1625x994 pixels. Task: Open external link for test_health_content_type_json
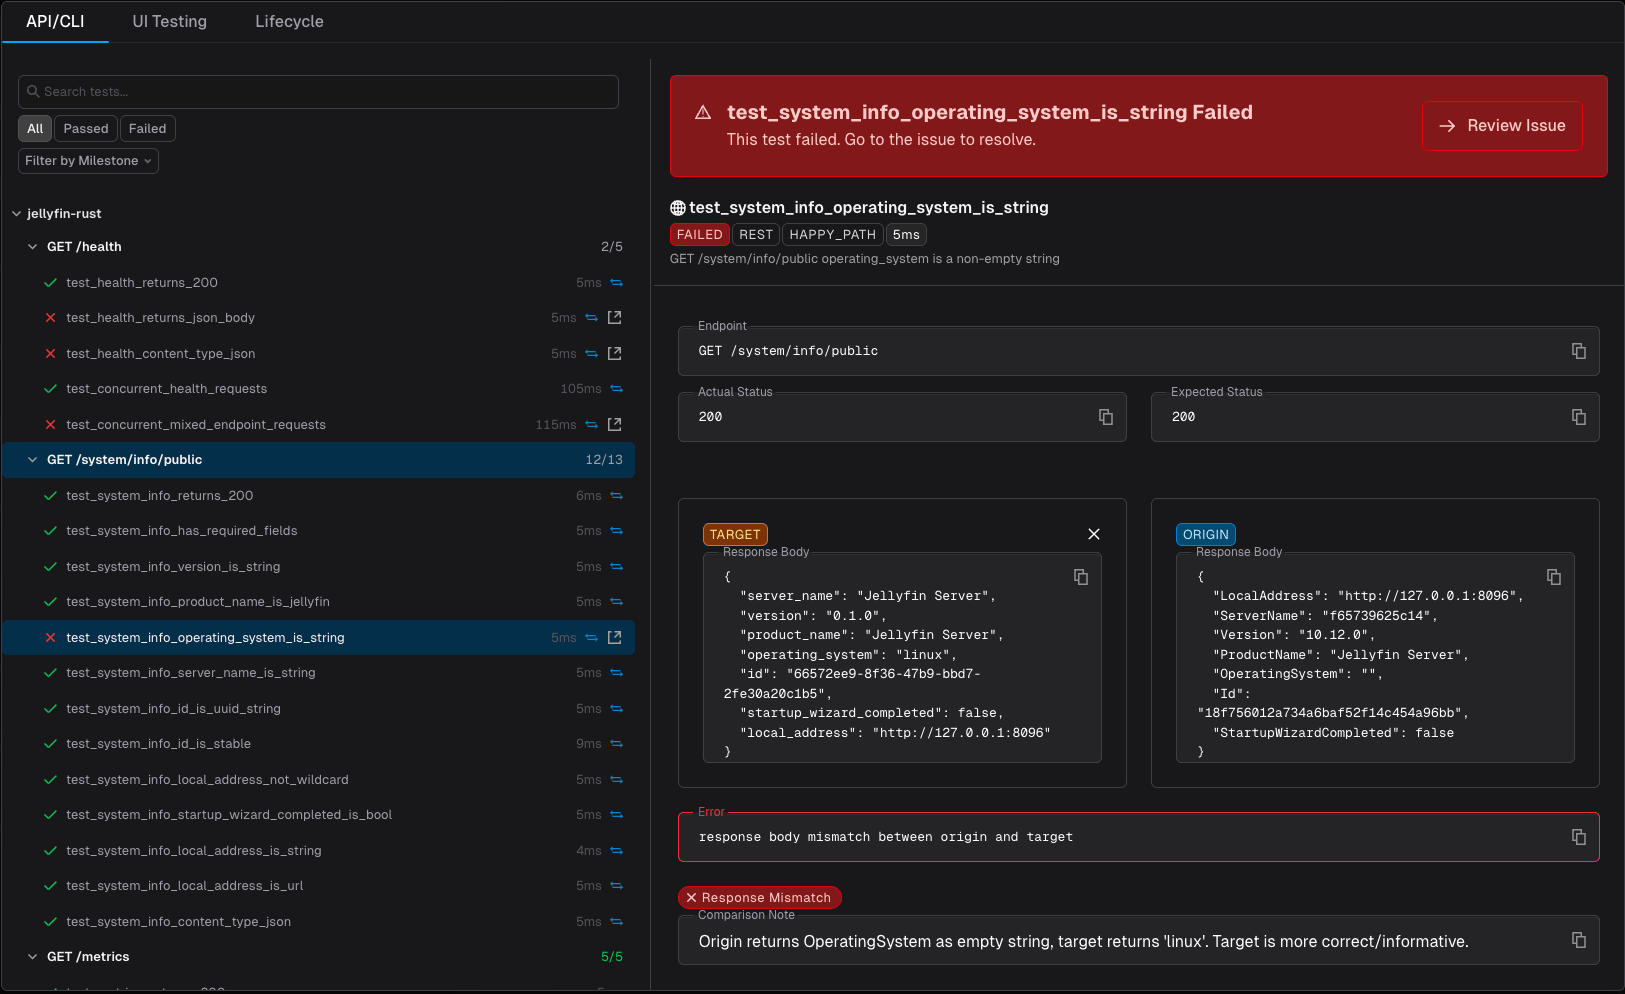615,354
